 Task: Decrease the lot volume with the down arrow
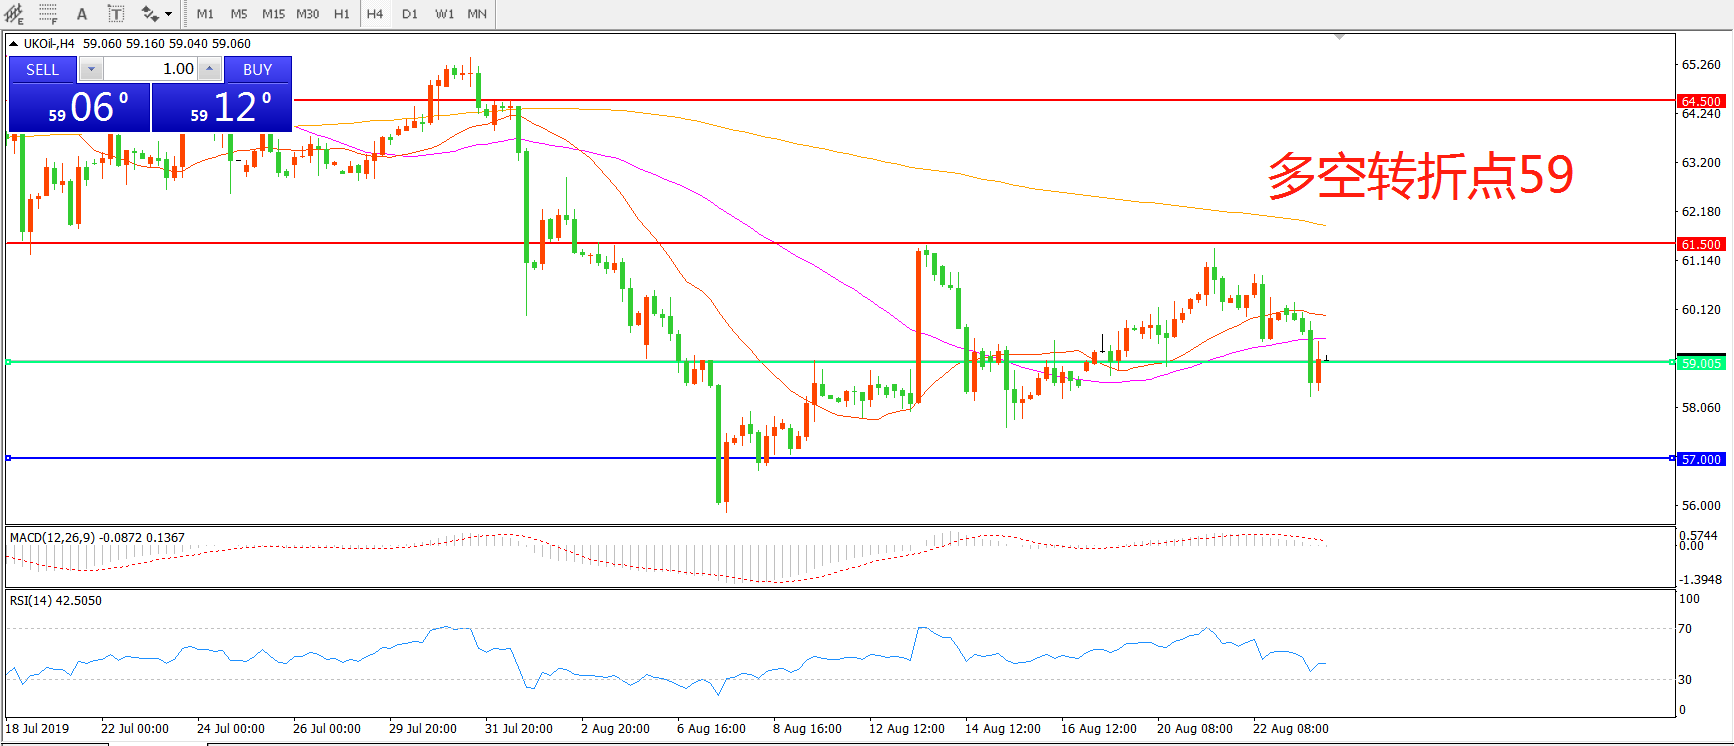91,69
